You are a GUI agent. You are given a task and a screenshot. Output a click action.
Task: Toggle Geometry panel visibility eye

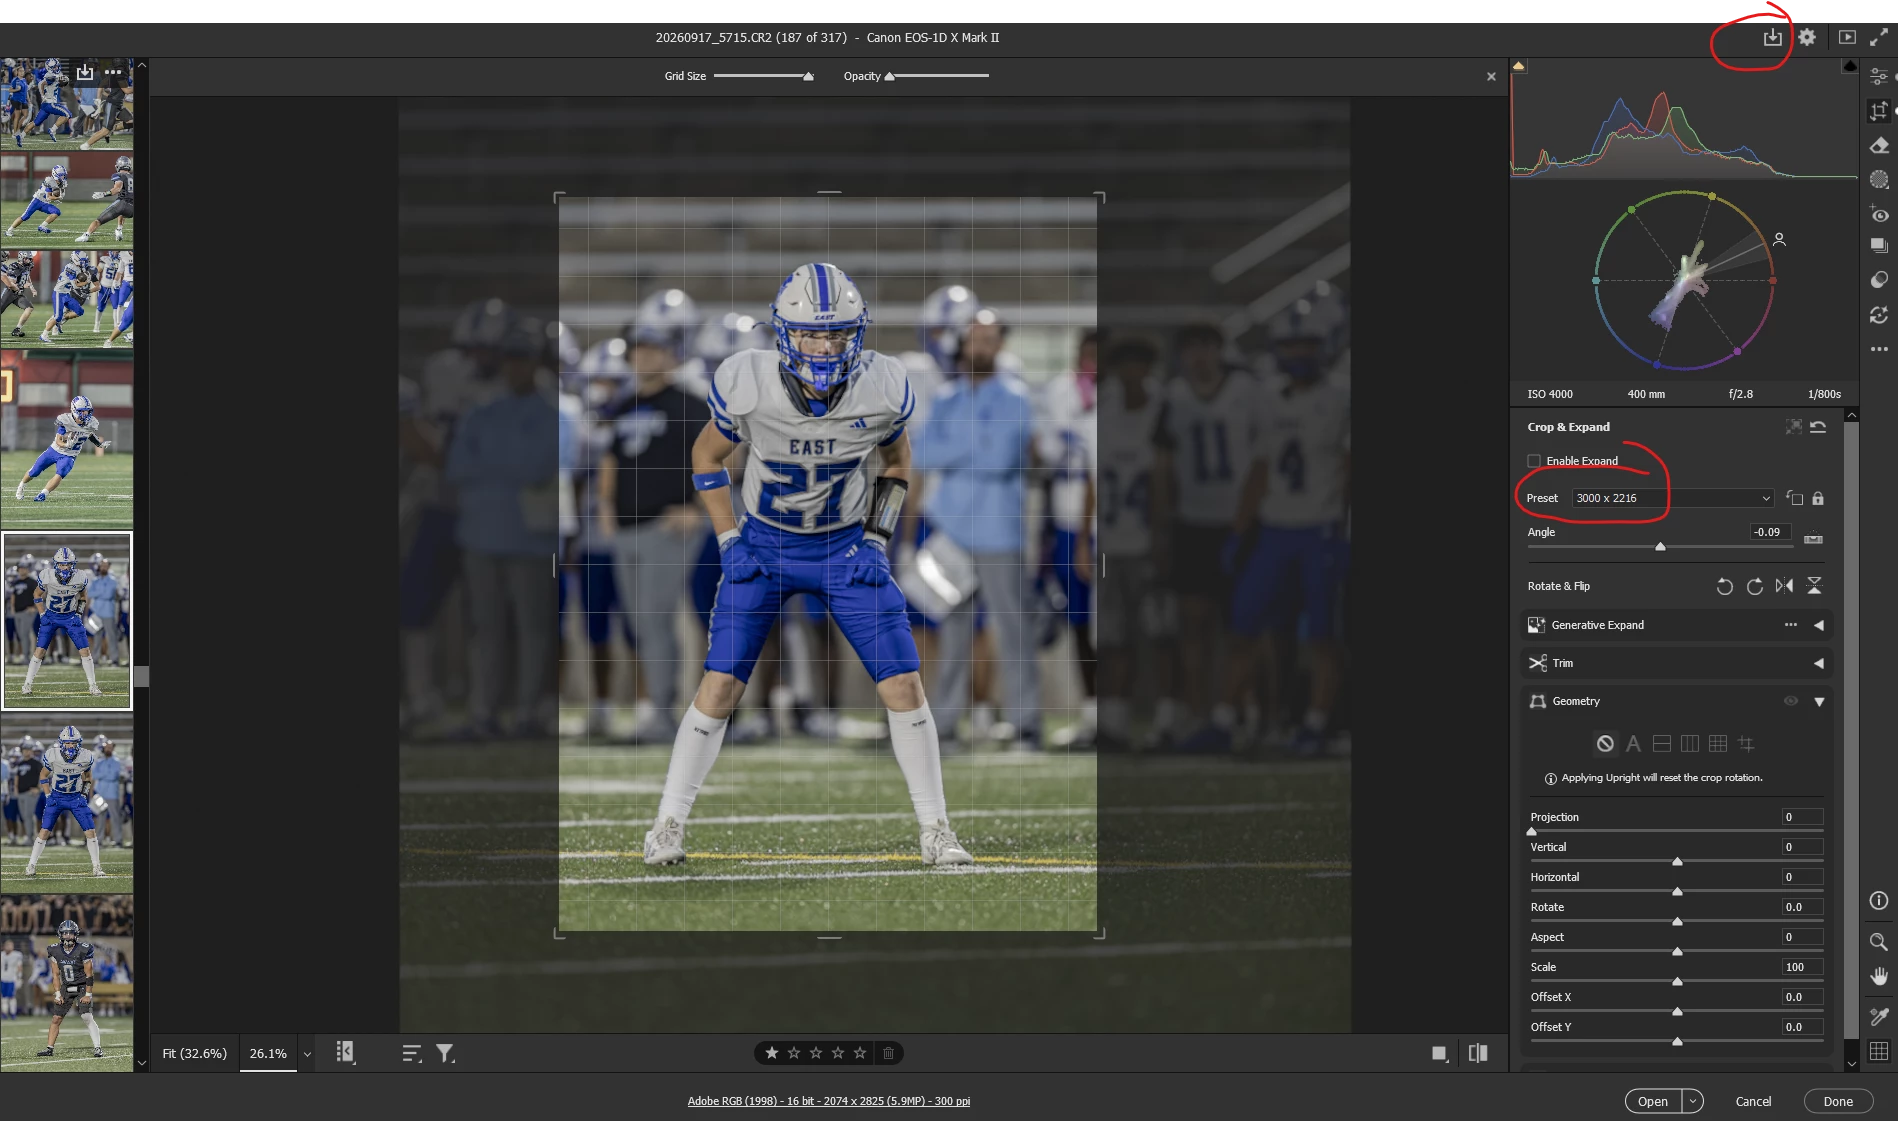(x=1791, y=701)
